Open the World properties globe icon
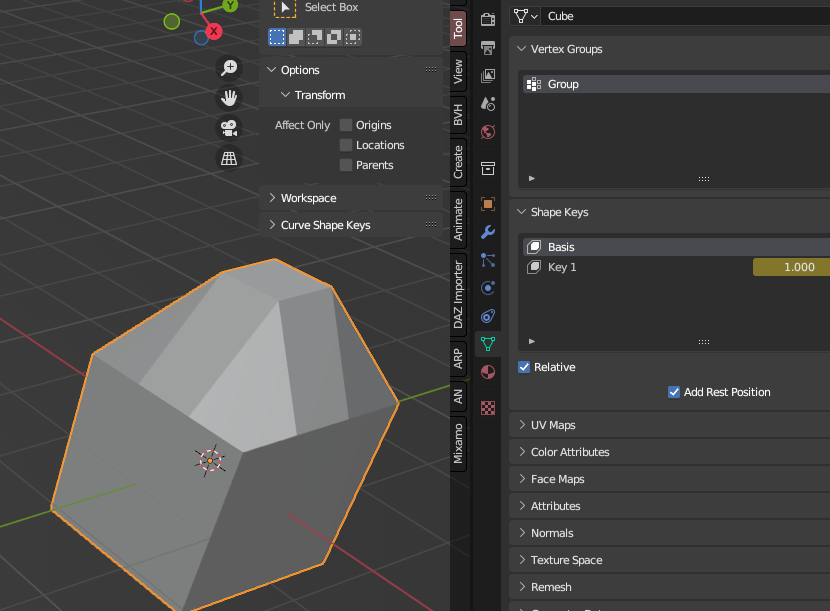 click(487, 131)
